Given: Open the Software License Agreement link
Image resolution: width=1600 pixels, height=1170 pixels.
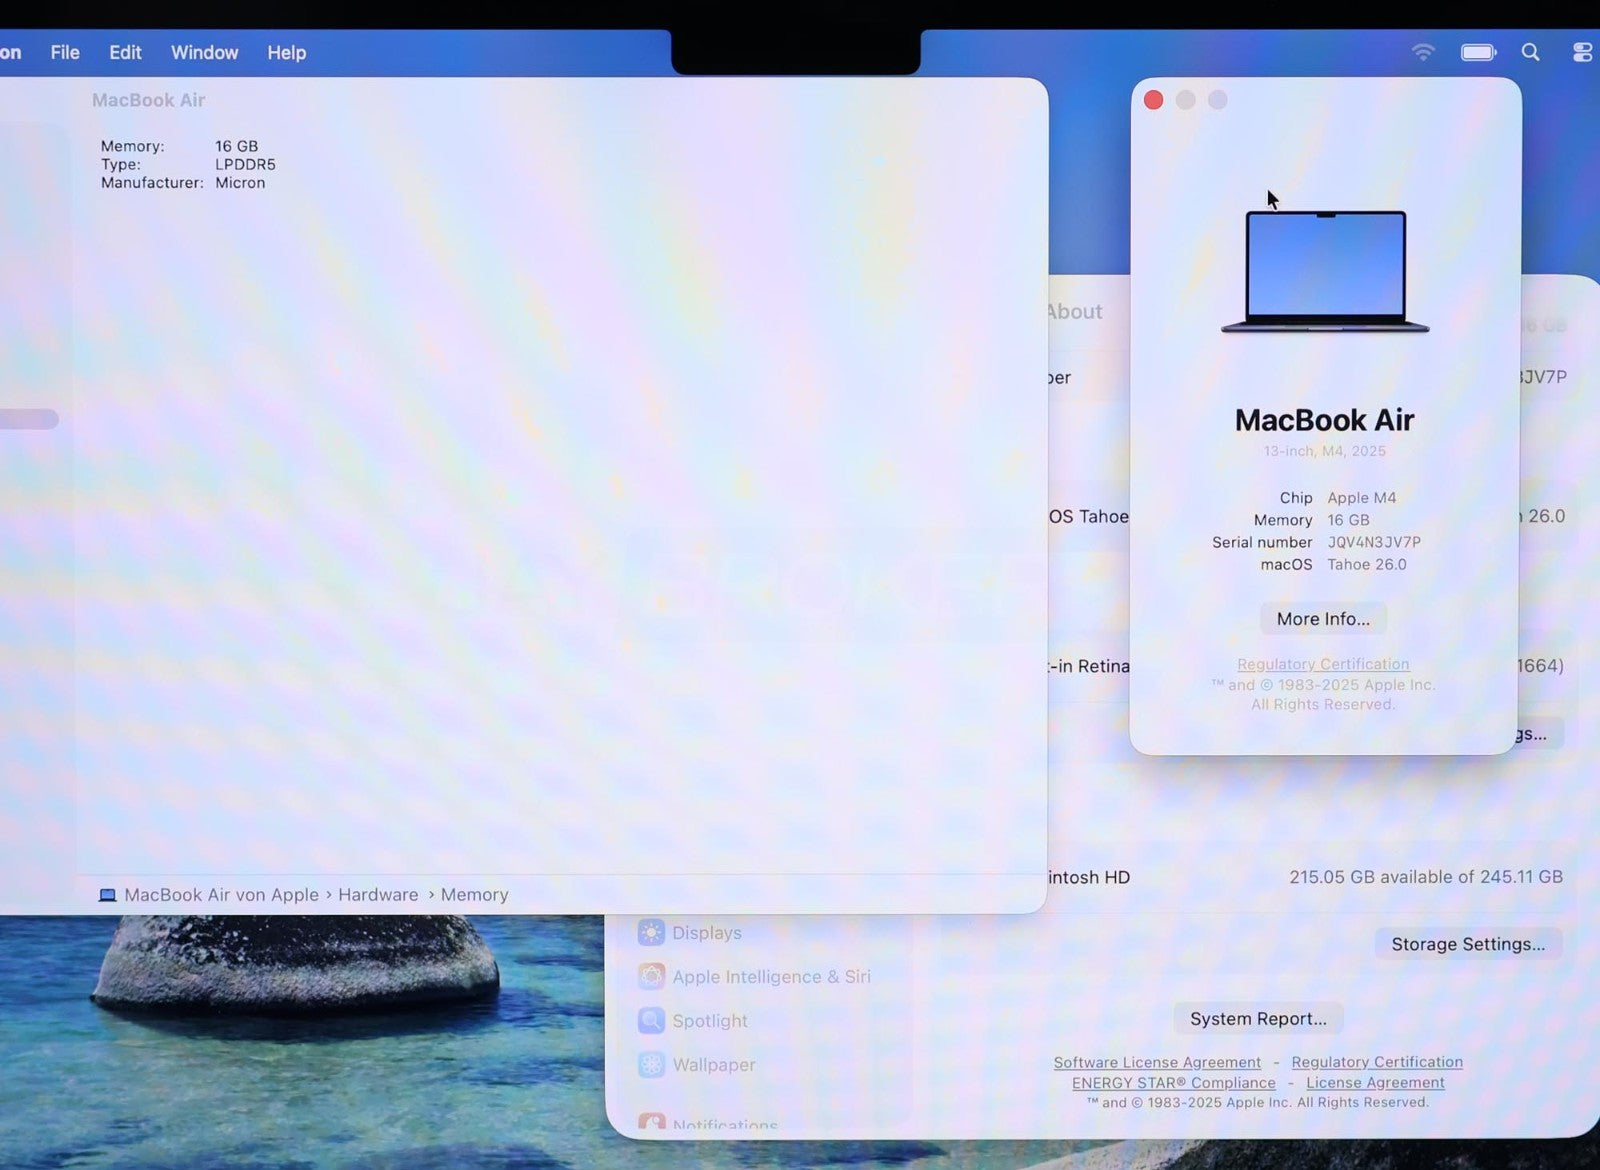Looking at the screenshot, I should pyautogui.click(x=1157, y=1062).
